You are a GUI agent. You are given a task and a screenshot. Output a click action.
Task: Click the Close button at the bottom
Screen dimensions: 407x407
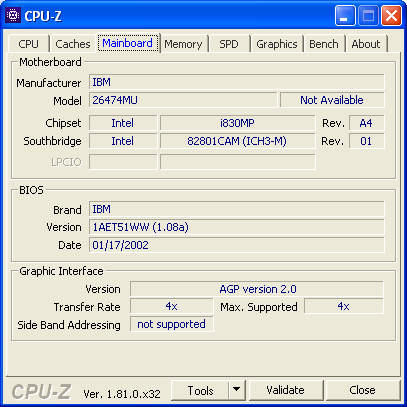pos(362,390)
